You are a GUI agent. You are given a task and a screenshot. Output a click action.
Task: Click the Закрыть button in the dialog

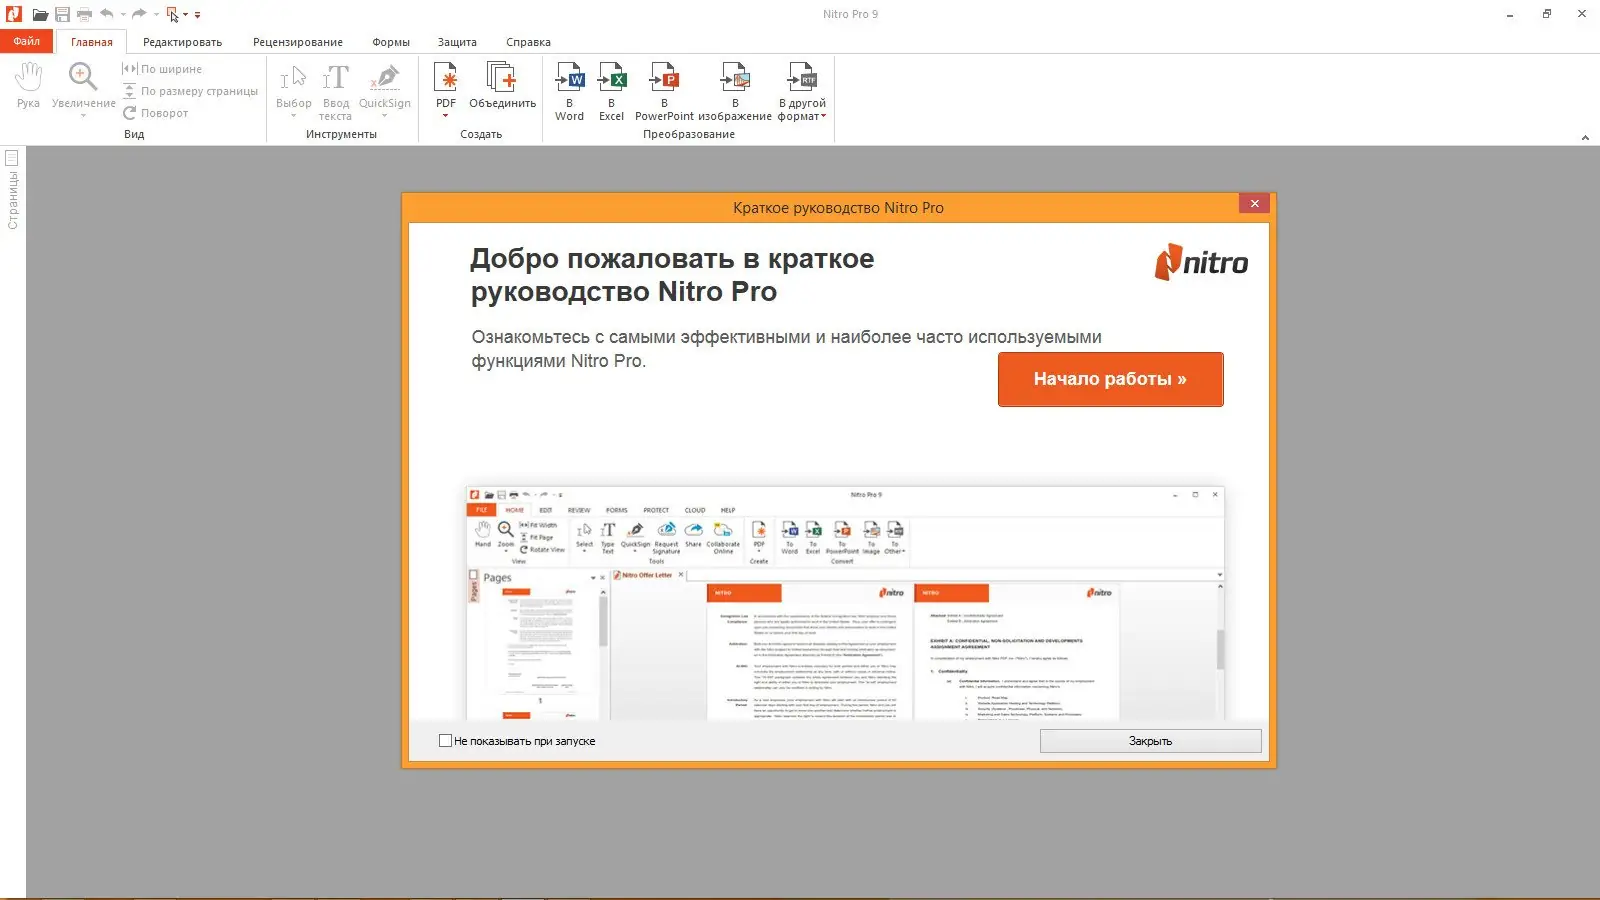(1150, 741)
